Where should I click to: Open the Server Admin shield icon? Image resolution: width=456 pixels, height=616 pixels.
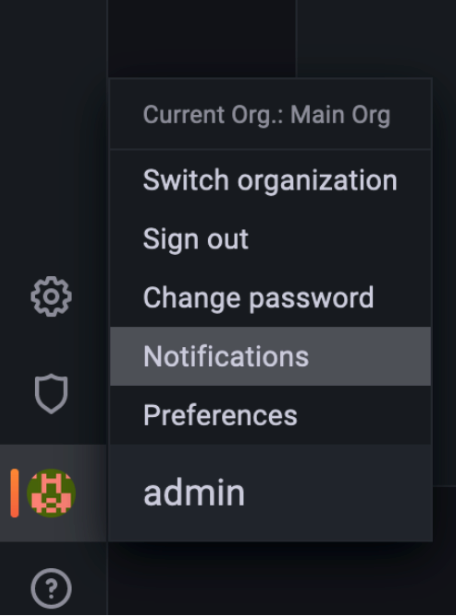coord(51,394)
